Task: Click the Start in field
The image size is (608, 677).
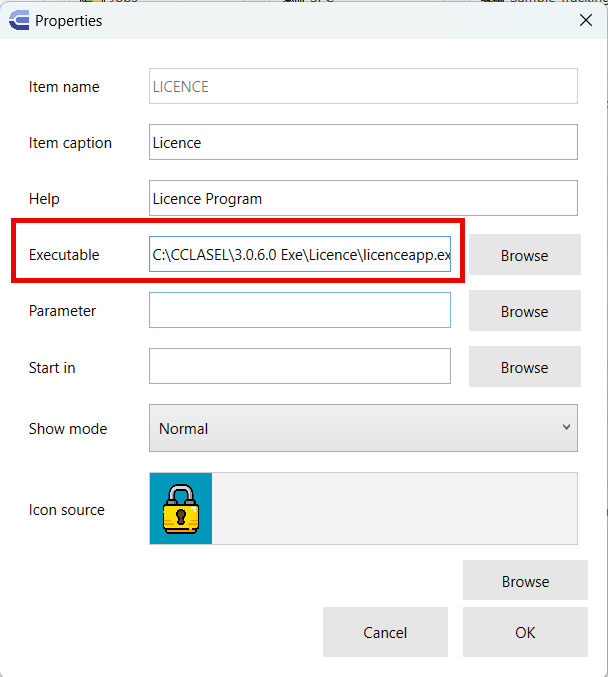Action: [300, 366]
